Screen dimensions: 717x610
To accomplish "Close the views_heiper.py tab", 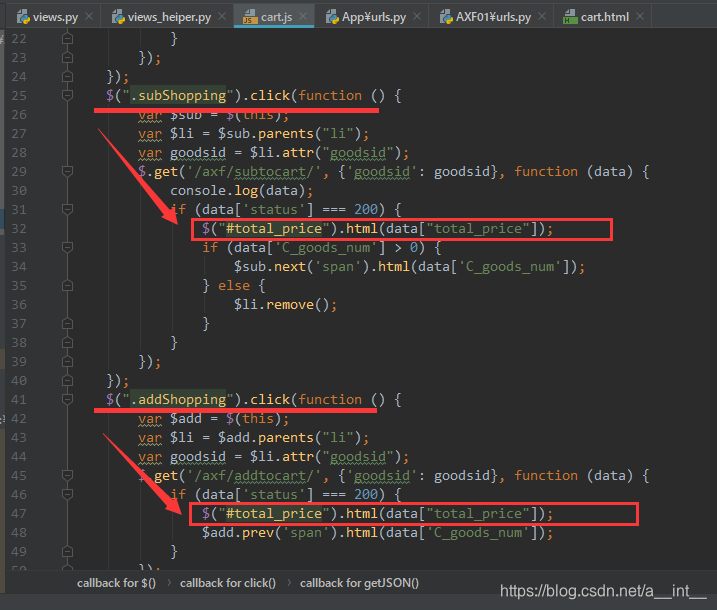I will click(222, 16).
